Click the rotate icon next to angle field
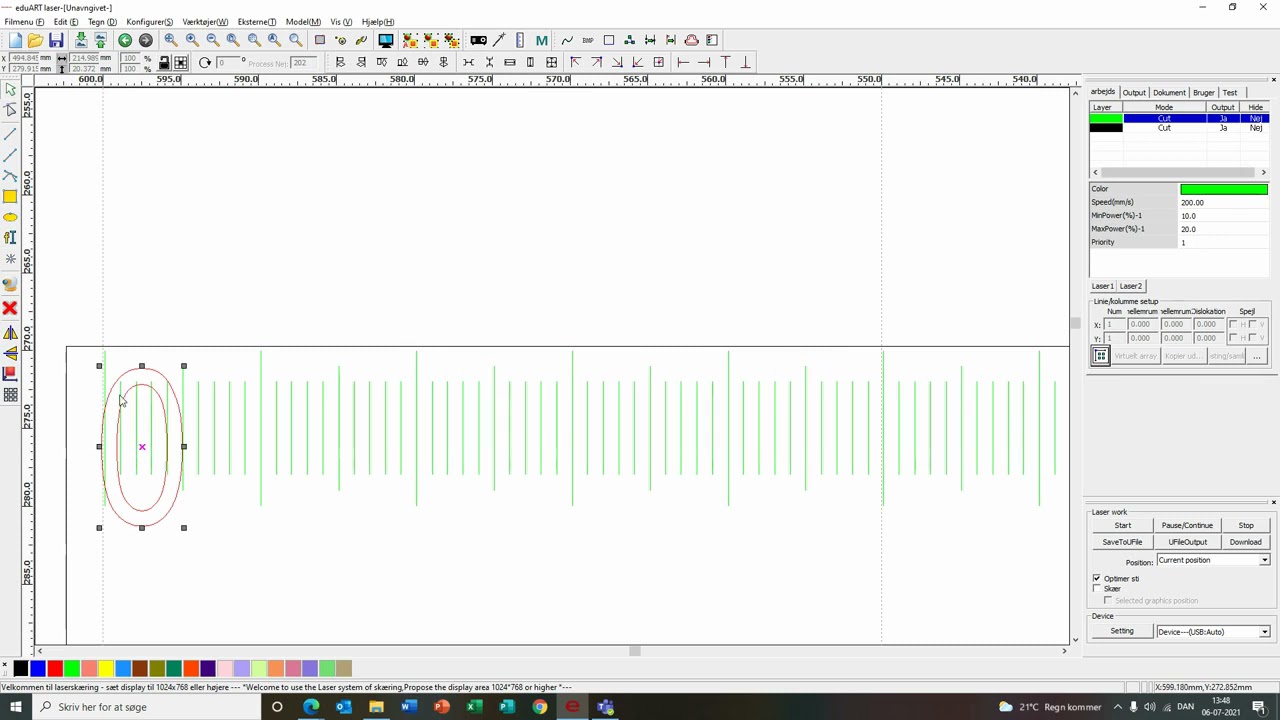The height and width of the screenshot is (720, 1280). click(205, 63)
